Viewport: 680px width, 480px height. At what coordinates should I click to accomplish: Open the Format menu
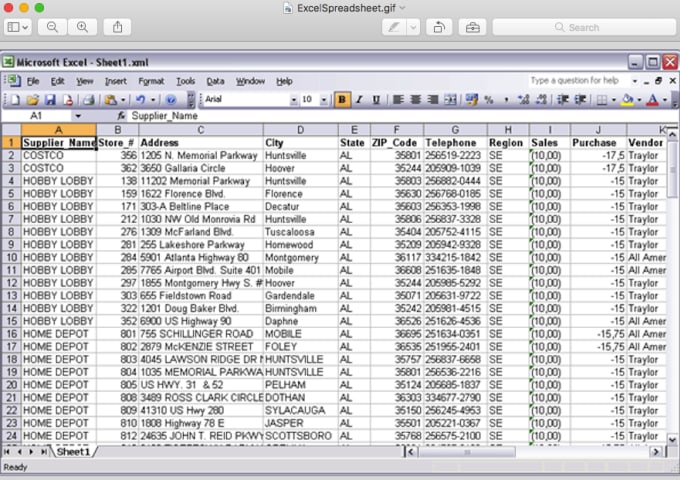pos(151,81)
